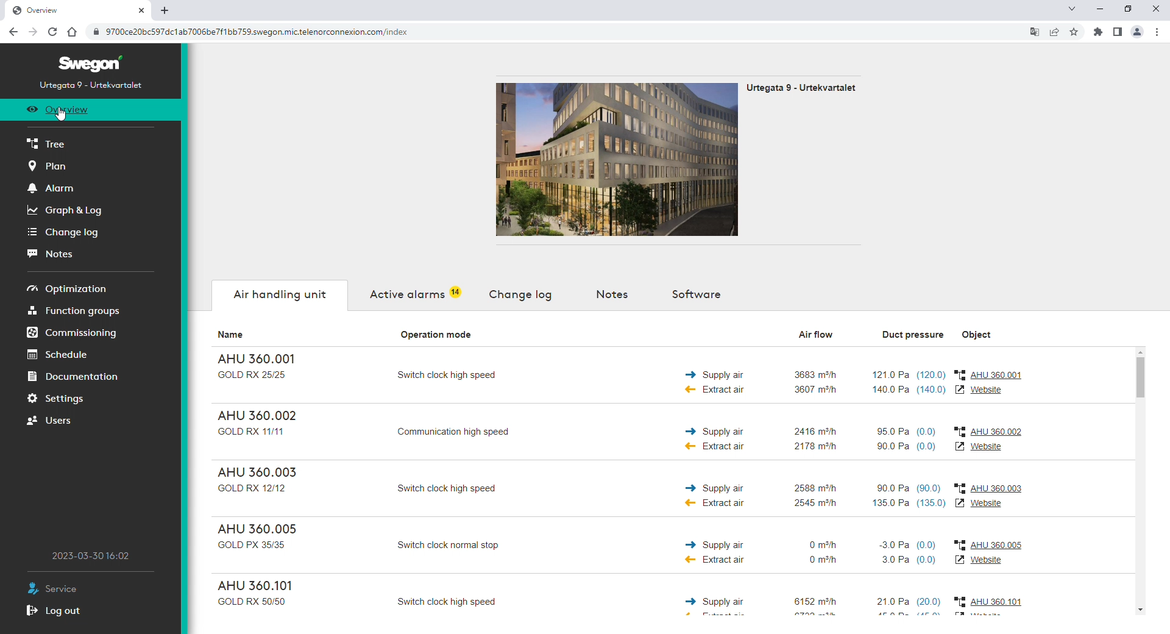
Task: Click the AHU 360.101 unit name
Action: pyautogui.click(x=254, y=586)
